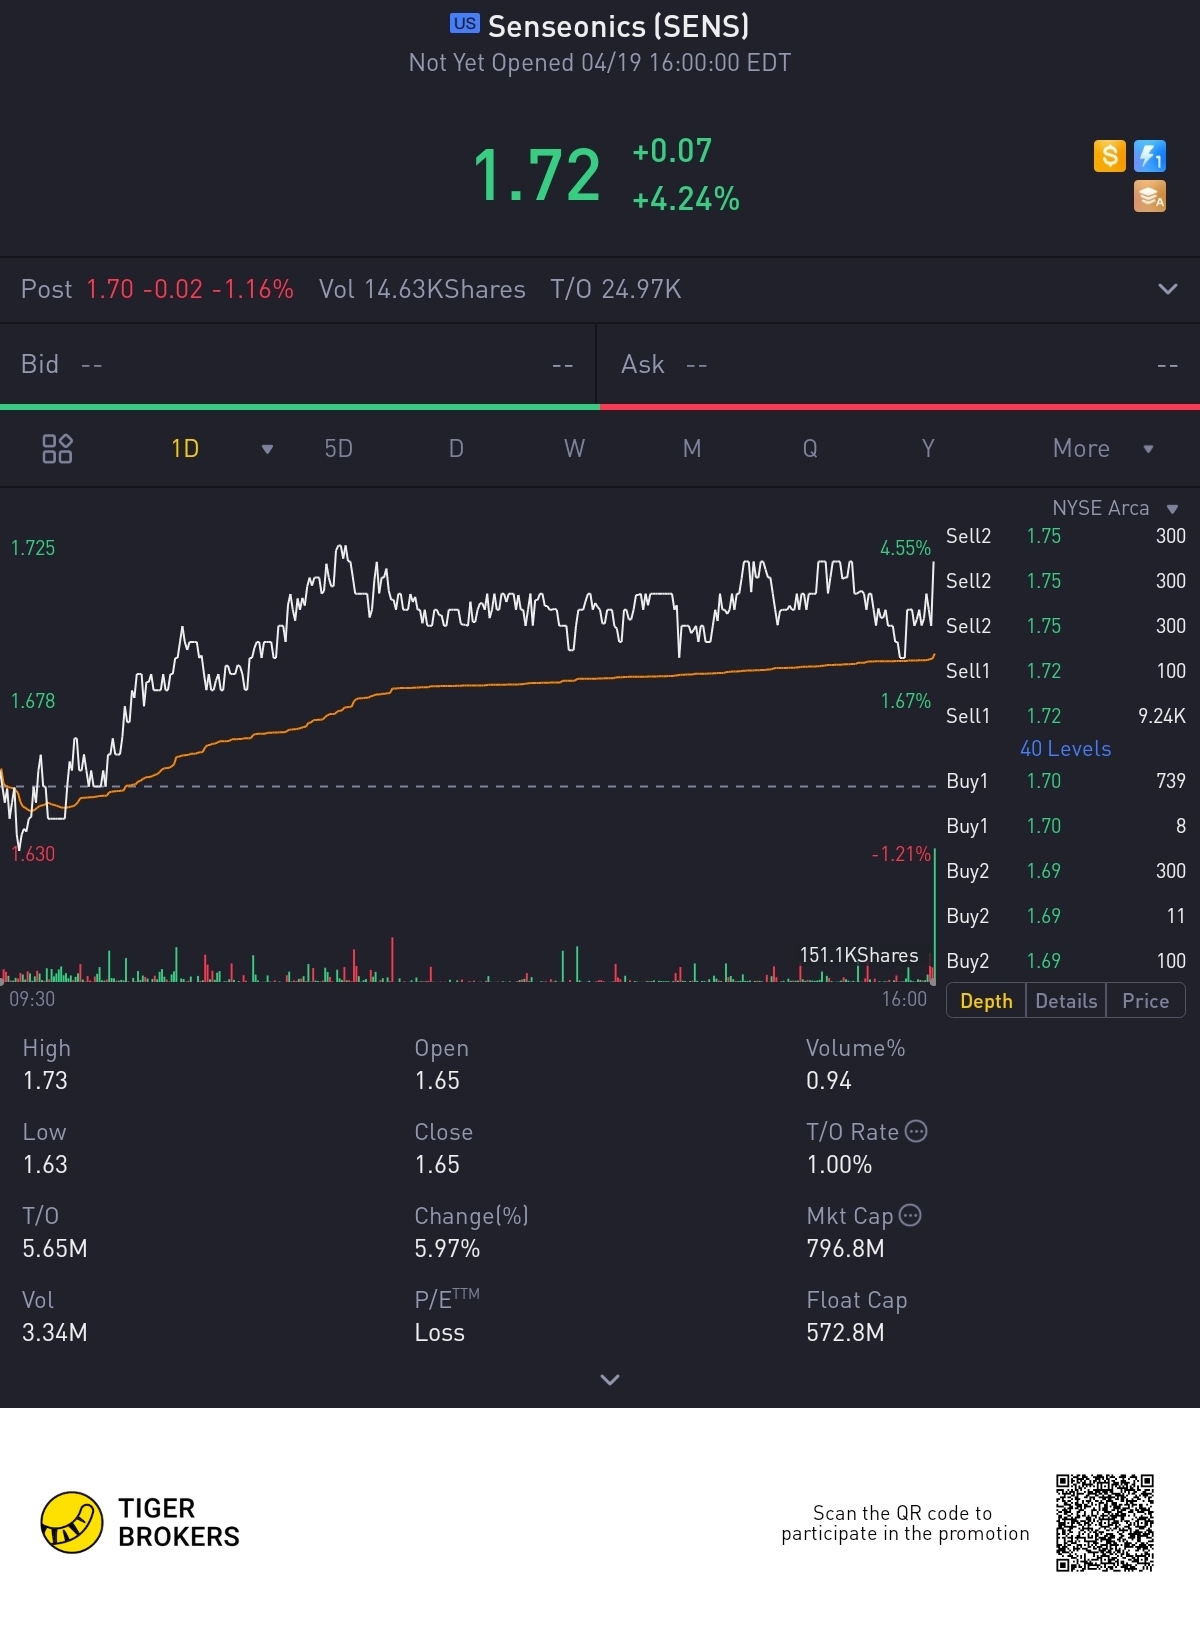
Task: Tap the orange stacked layers badge
Action: click(1150, 197)
